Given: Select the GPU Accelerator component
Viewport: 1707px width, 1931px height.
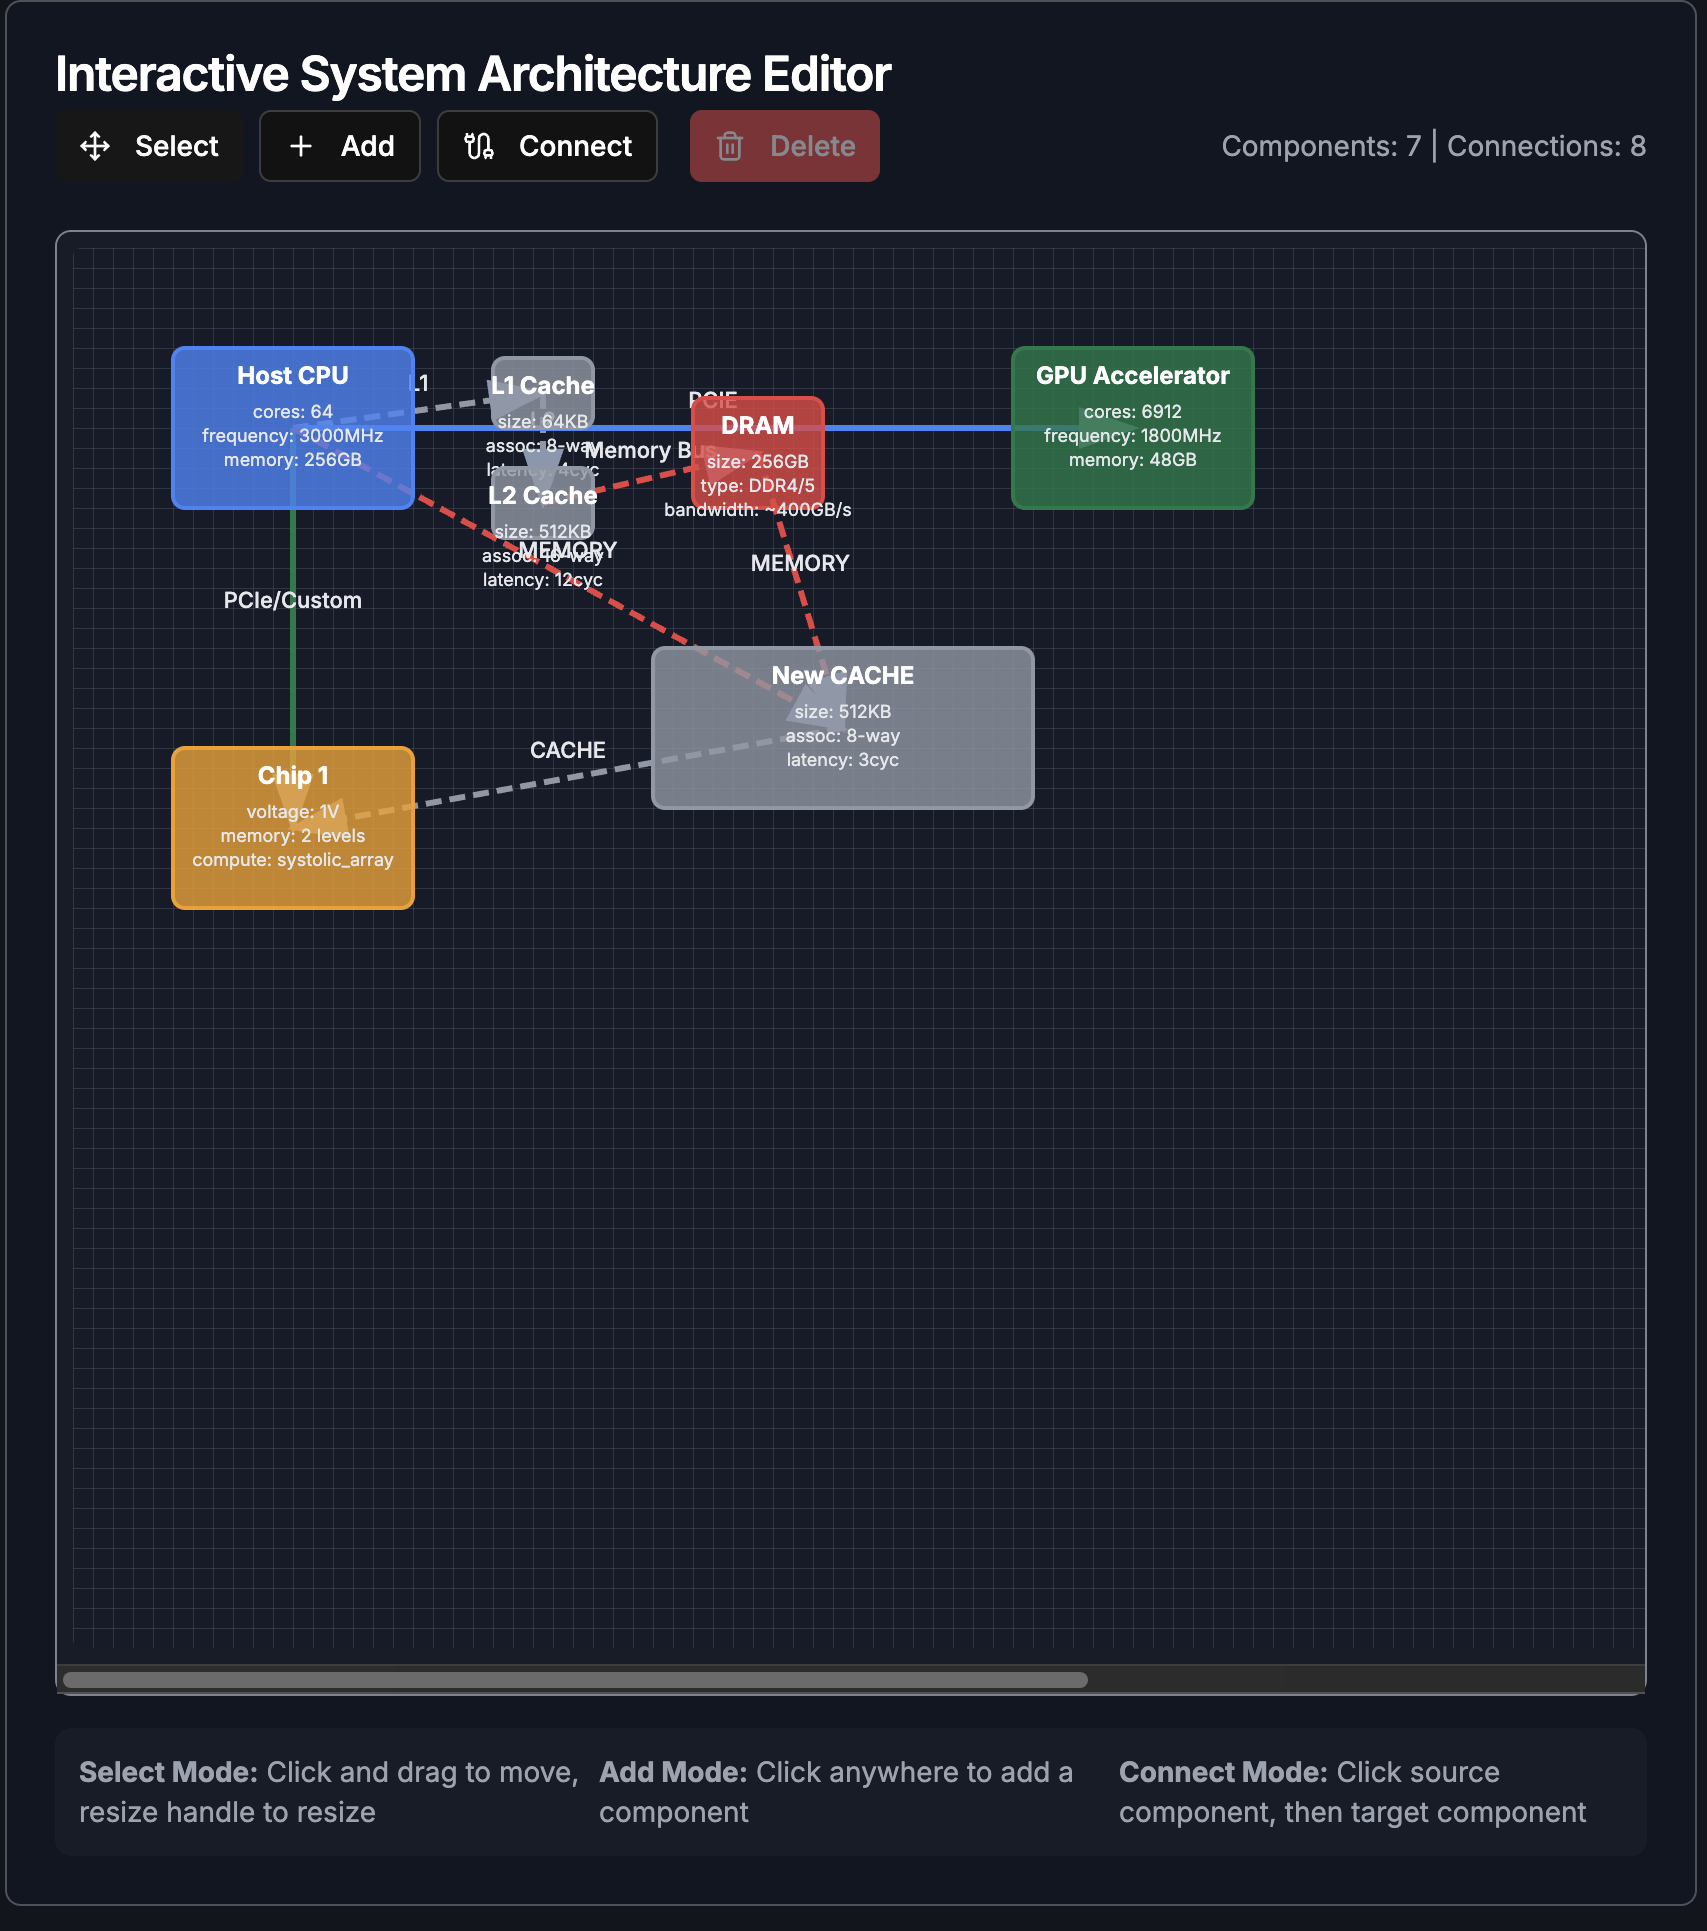Looking at the screenshot, I should click(x=1133, y=428).
